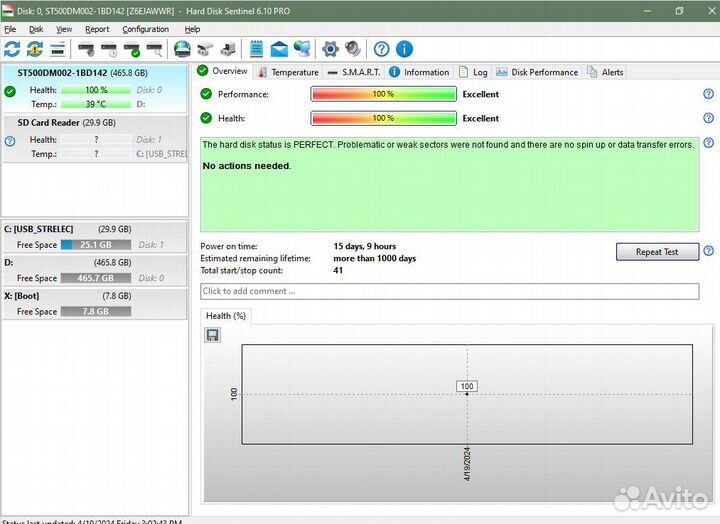This screenshot has width=720, height=524.
Task: Click the comment input field
Action: (x=450, y=291)
